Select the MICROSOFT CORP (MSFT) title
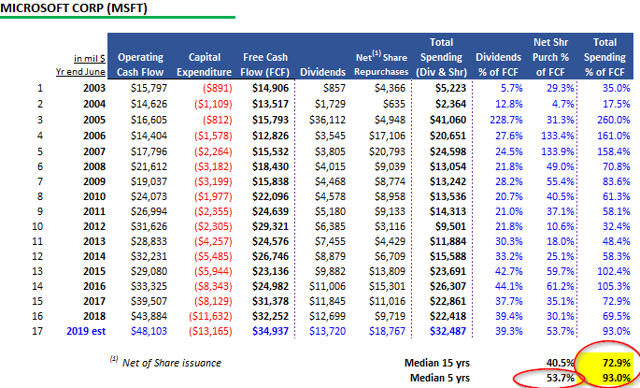This screenshot has height=388, width=640. (x=74, y=8)
